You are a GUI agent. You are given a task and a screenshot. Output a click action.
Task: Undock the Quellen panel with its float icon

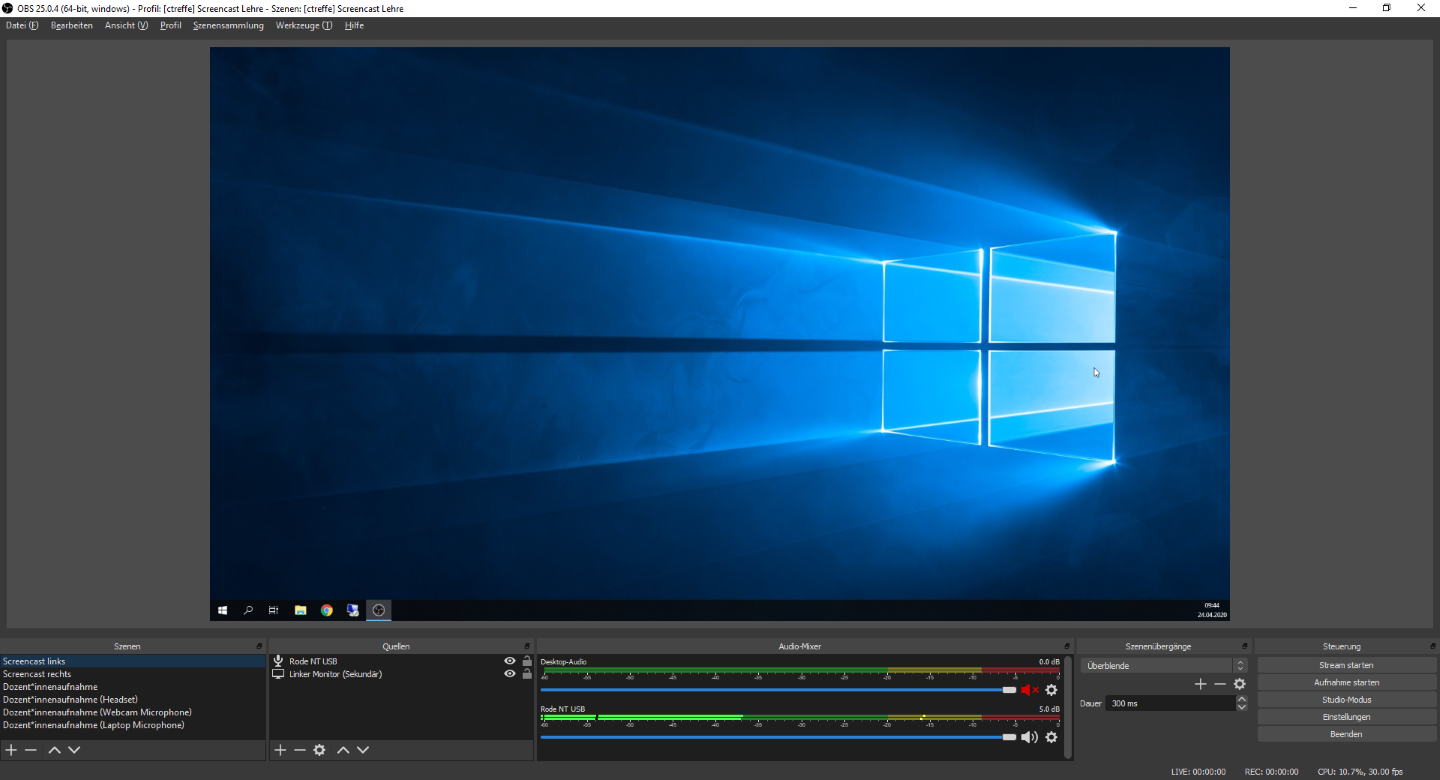pos(527,646)
